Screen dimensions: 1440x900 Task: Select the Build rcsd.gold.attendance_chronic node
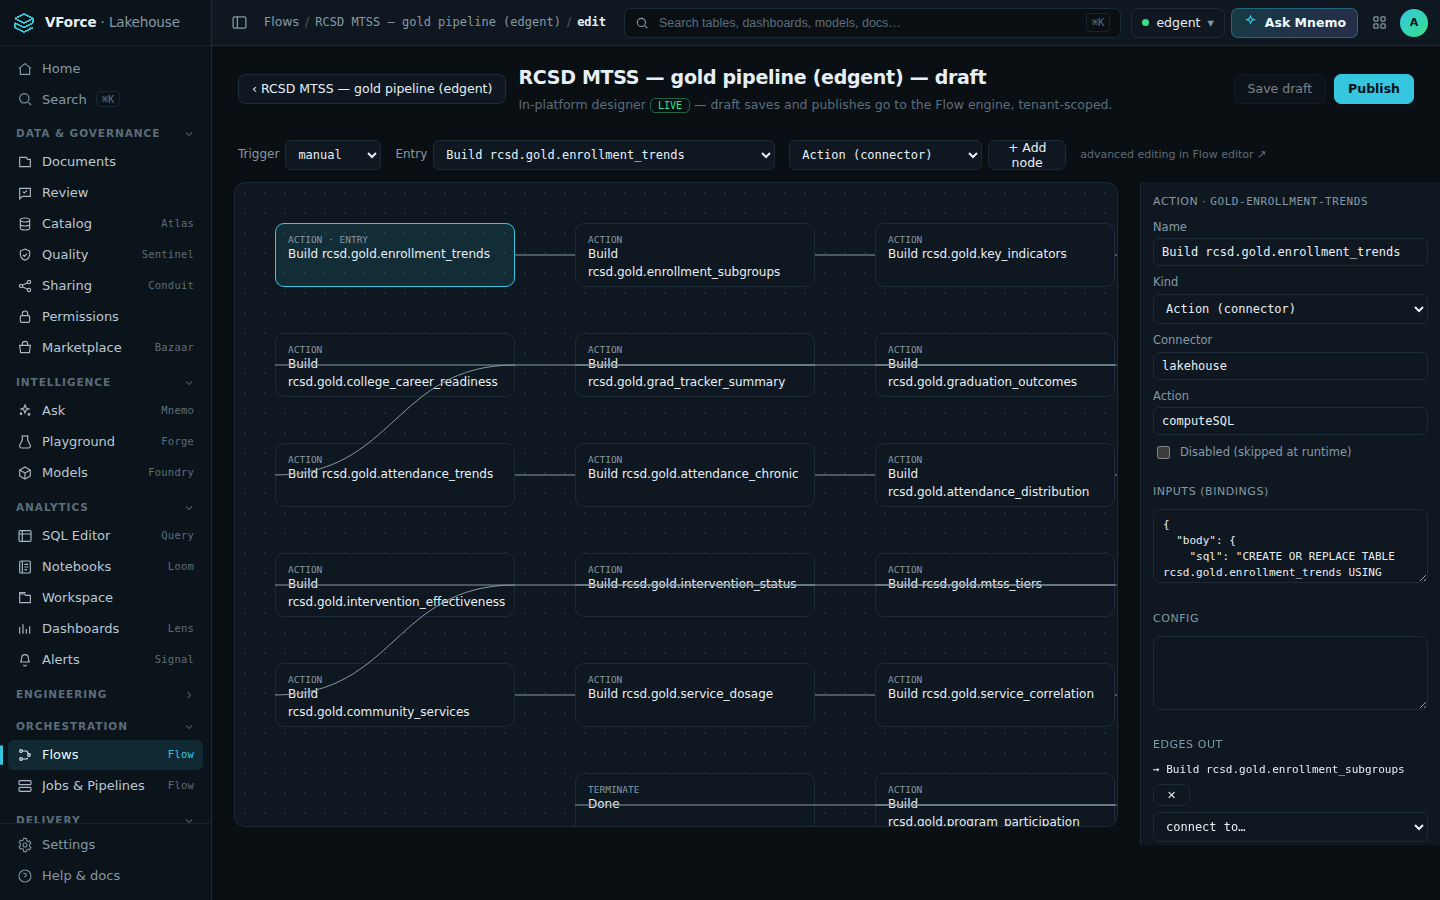pyautogui.click(x=695, y=475)
